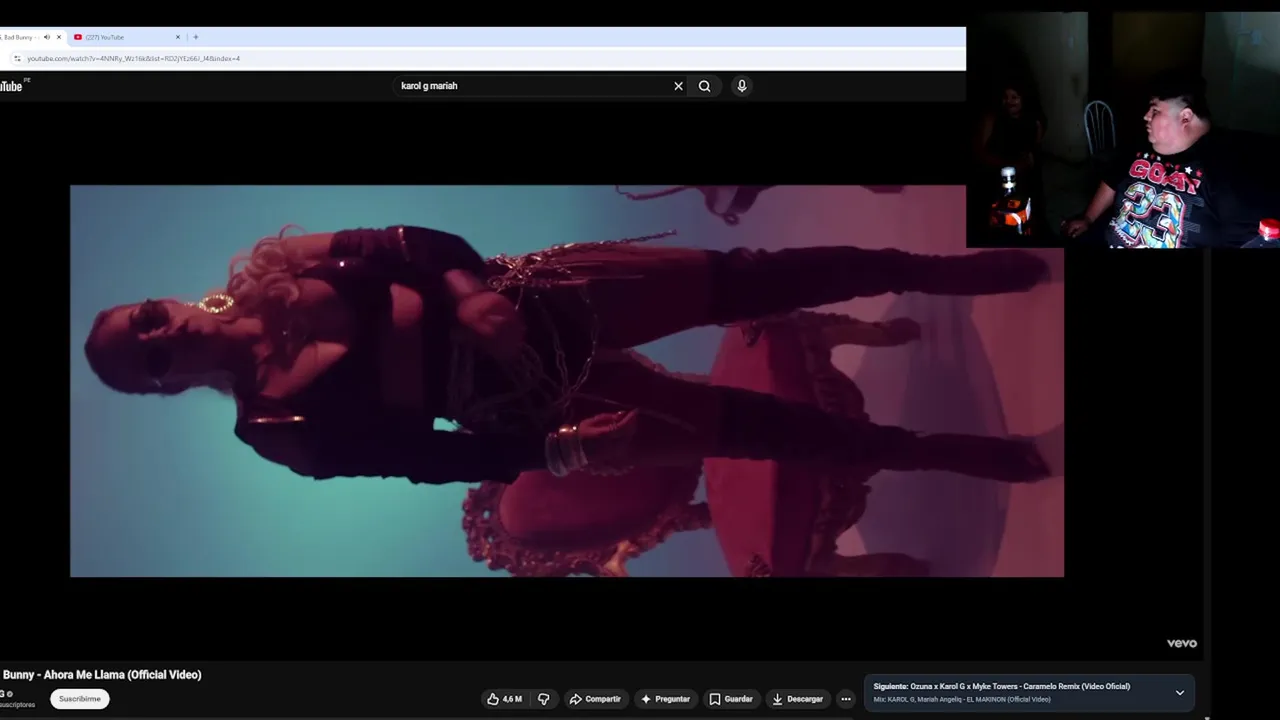The image size is (1280, 720).
Task: Expand the Siguiente playlist panel chevron
Action: (1180, 693)
